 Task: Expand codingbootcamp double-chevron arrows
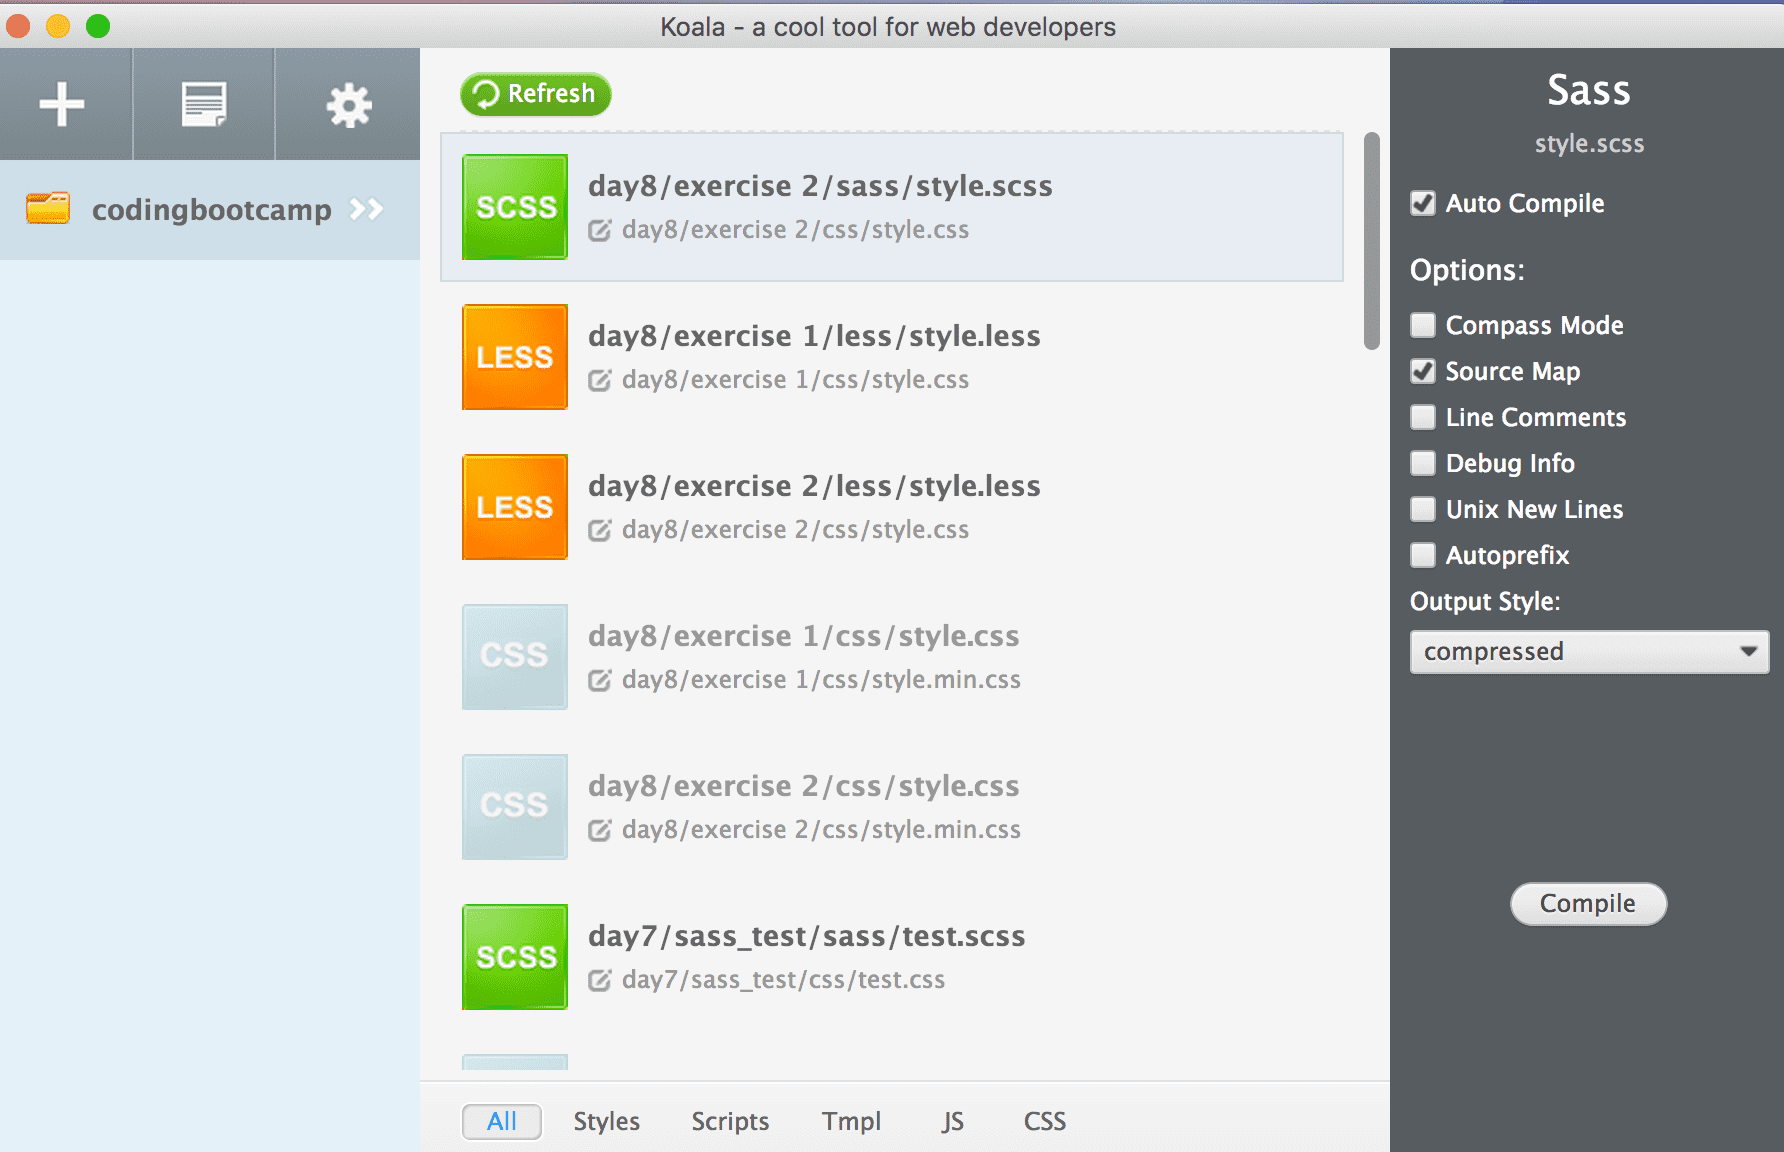(x=366, y=209)
